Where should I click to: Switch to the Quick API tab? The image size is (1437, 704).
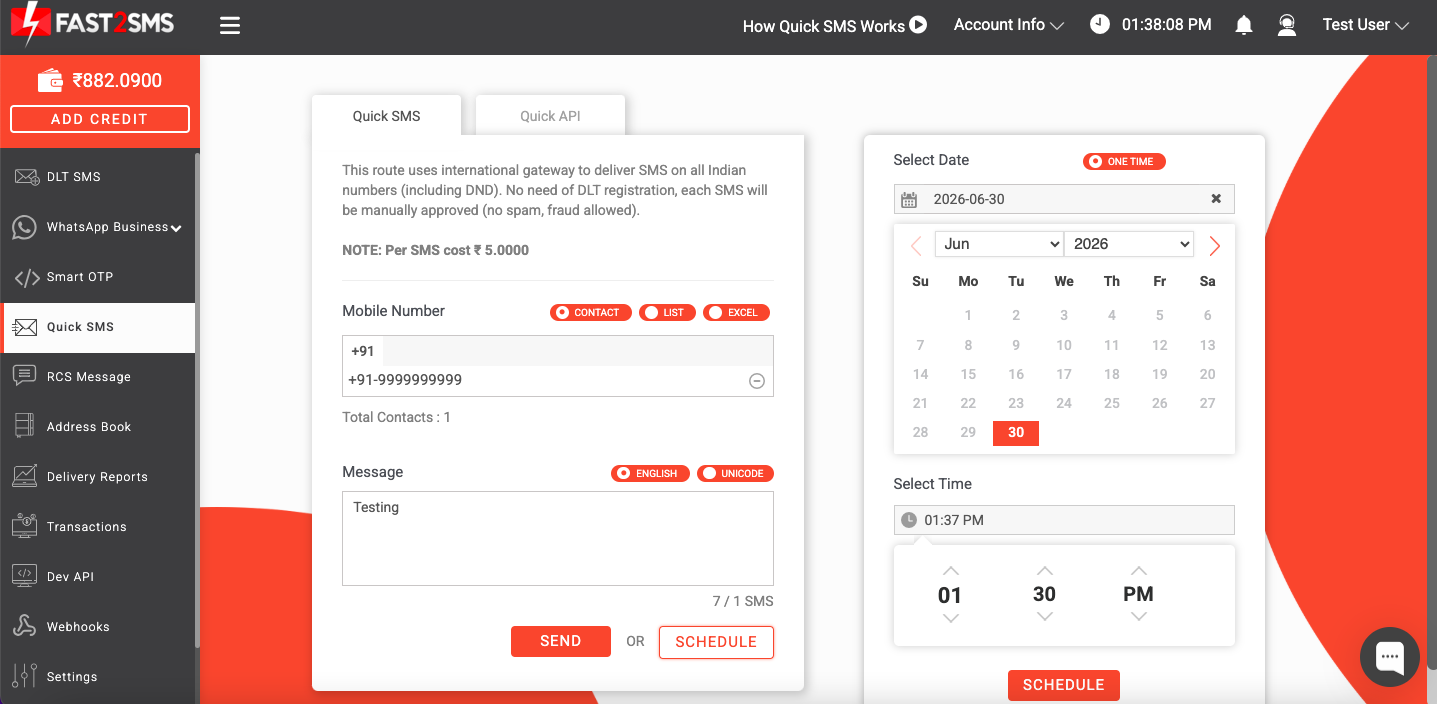coord(550,115)
